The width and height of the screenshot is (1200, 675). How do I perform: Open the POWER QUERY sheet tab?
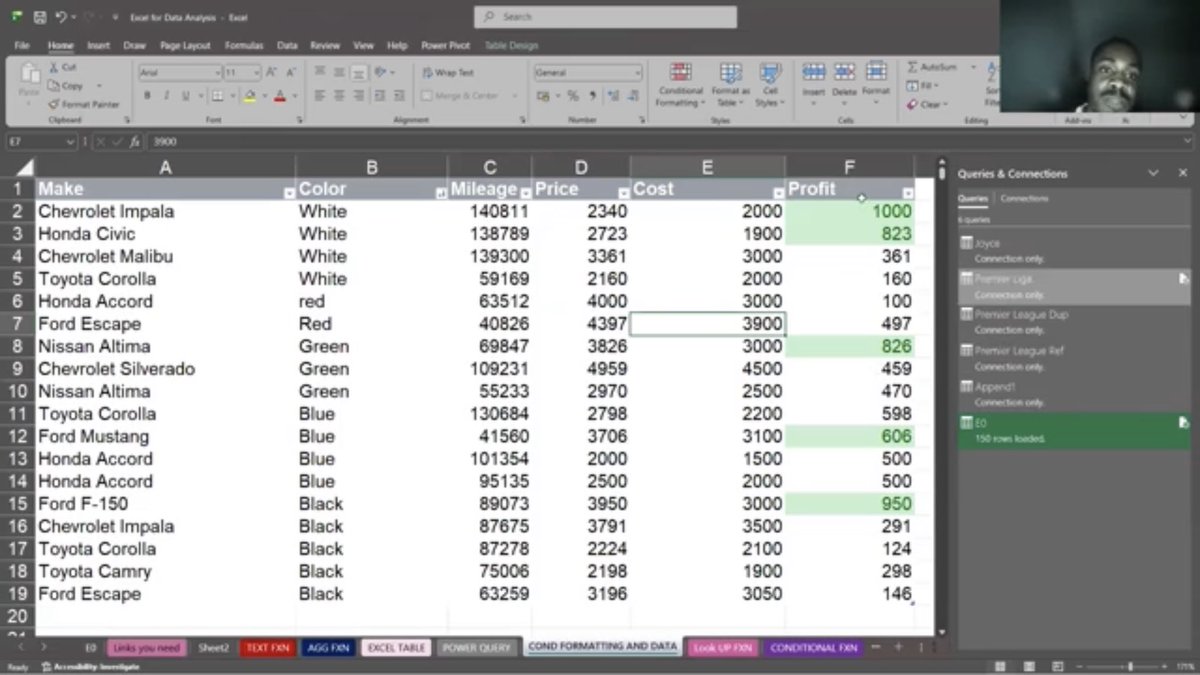coord(477,648)
